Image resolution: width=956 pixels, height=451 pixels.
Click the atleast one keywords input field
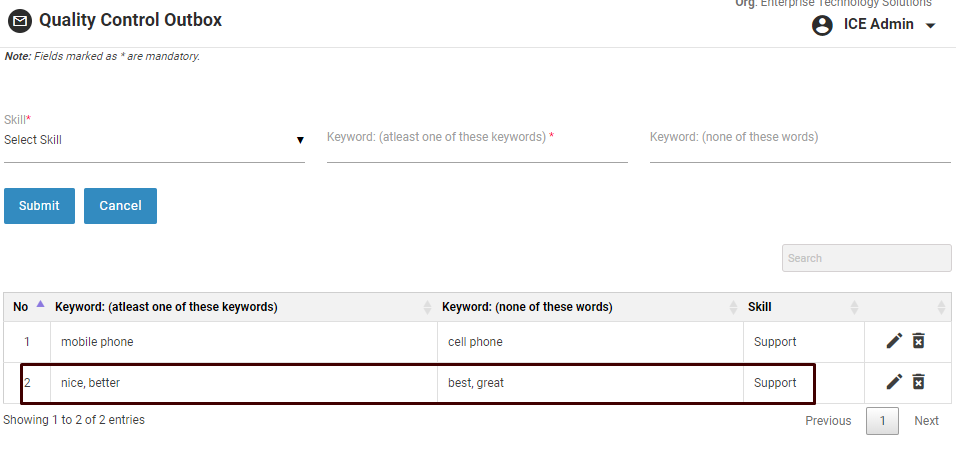pos(477,146)
